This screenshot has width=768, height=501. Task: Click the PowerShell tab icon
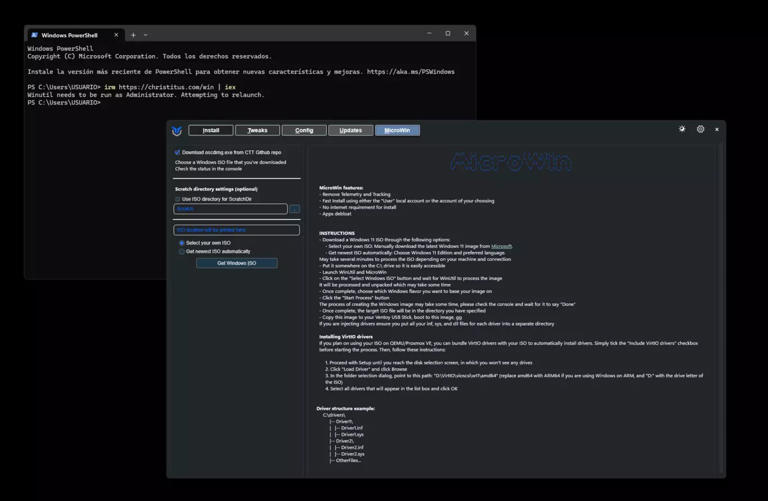34,35
